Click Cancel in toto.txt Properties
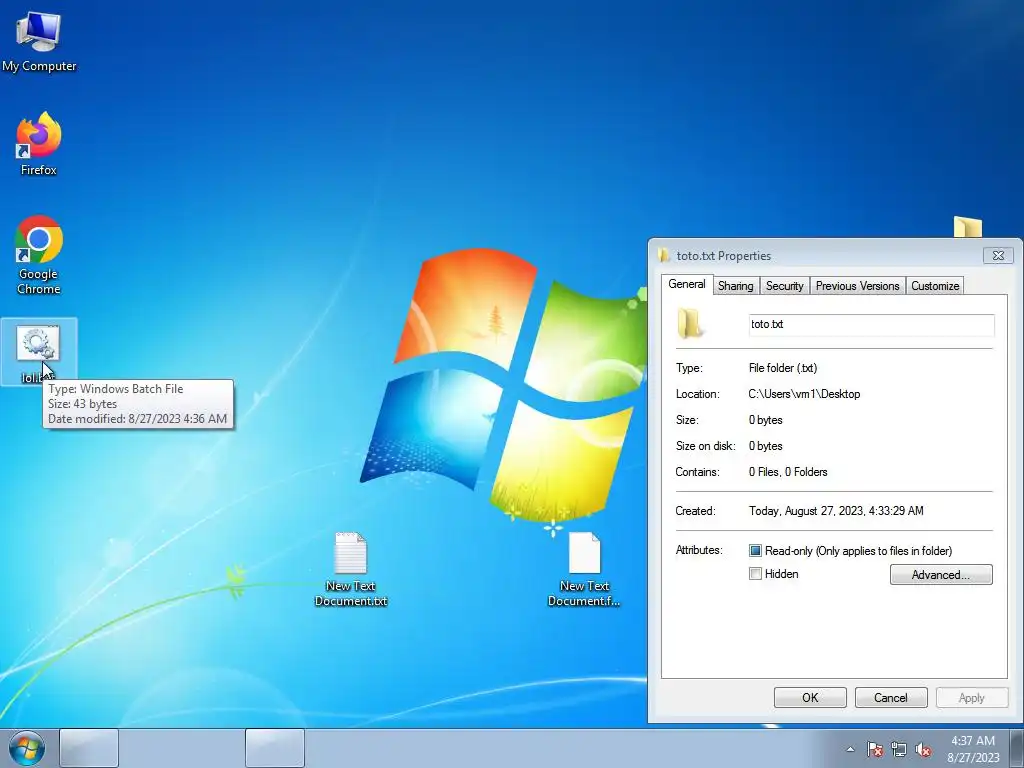1024x768 pixels. coord(891,697)
